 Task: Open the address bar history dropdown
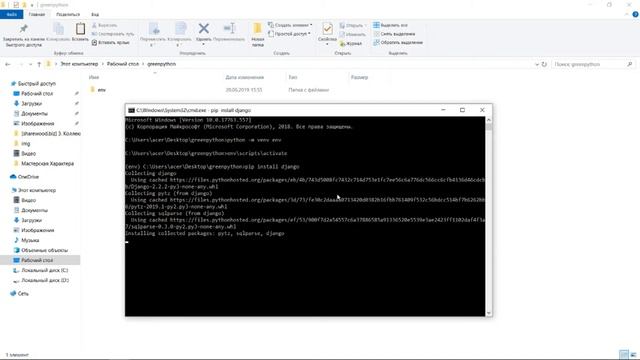coord(537,64)
